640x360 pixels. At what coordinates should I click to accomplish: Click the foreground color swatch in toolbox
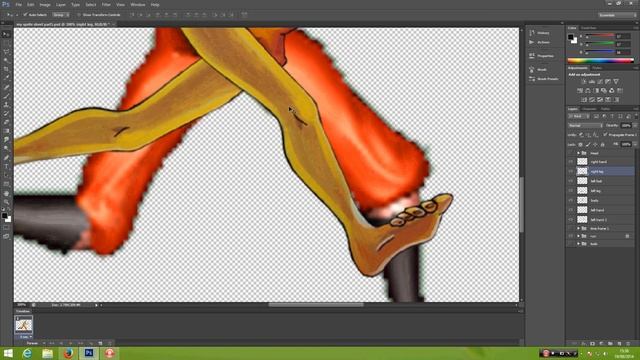point(4,216)
